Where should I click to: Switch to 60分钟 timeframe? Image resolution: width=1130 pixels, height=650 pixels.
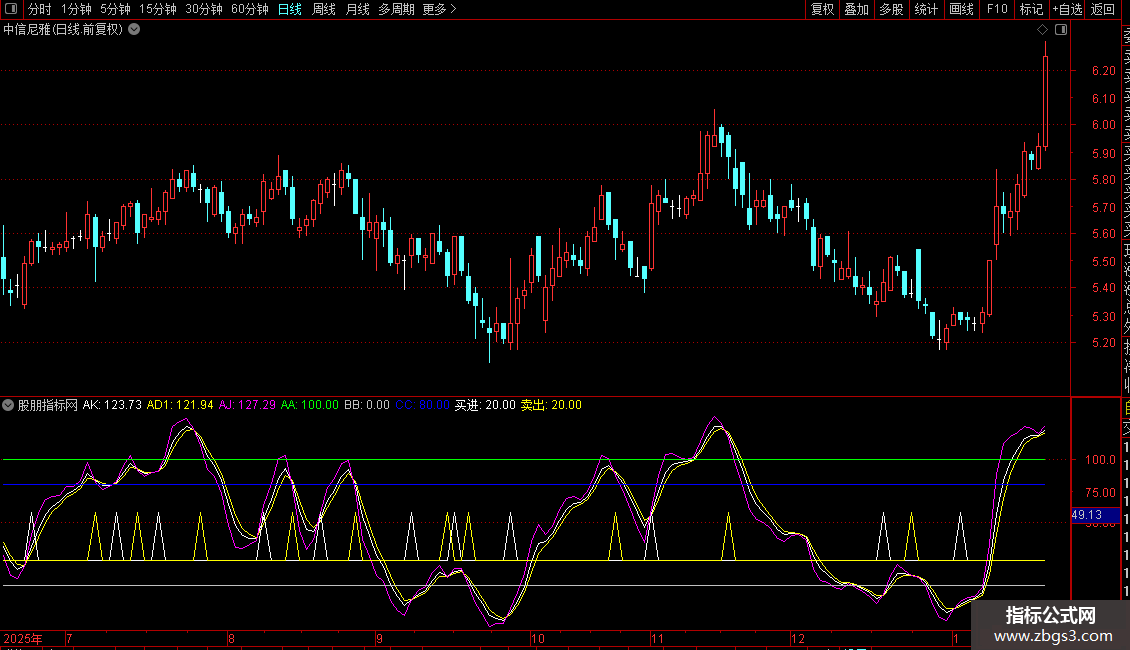(x=249, y=9)
